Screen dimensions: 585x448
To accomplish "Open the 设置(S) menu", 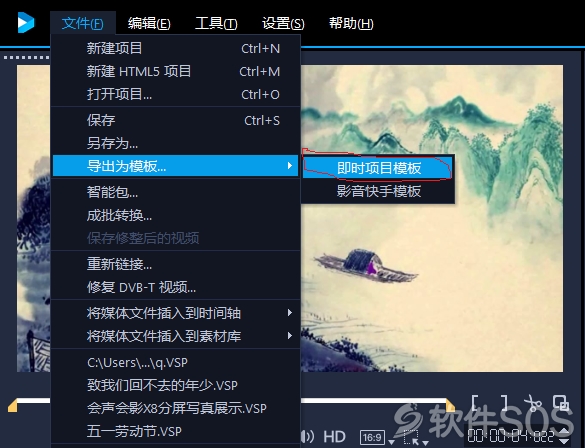I will point(283,24).
